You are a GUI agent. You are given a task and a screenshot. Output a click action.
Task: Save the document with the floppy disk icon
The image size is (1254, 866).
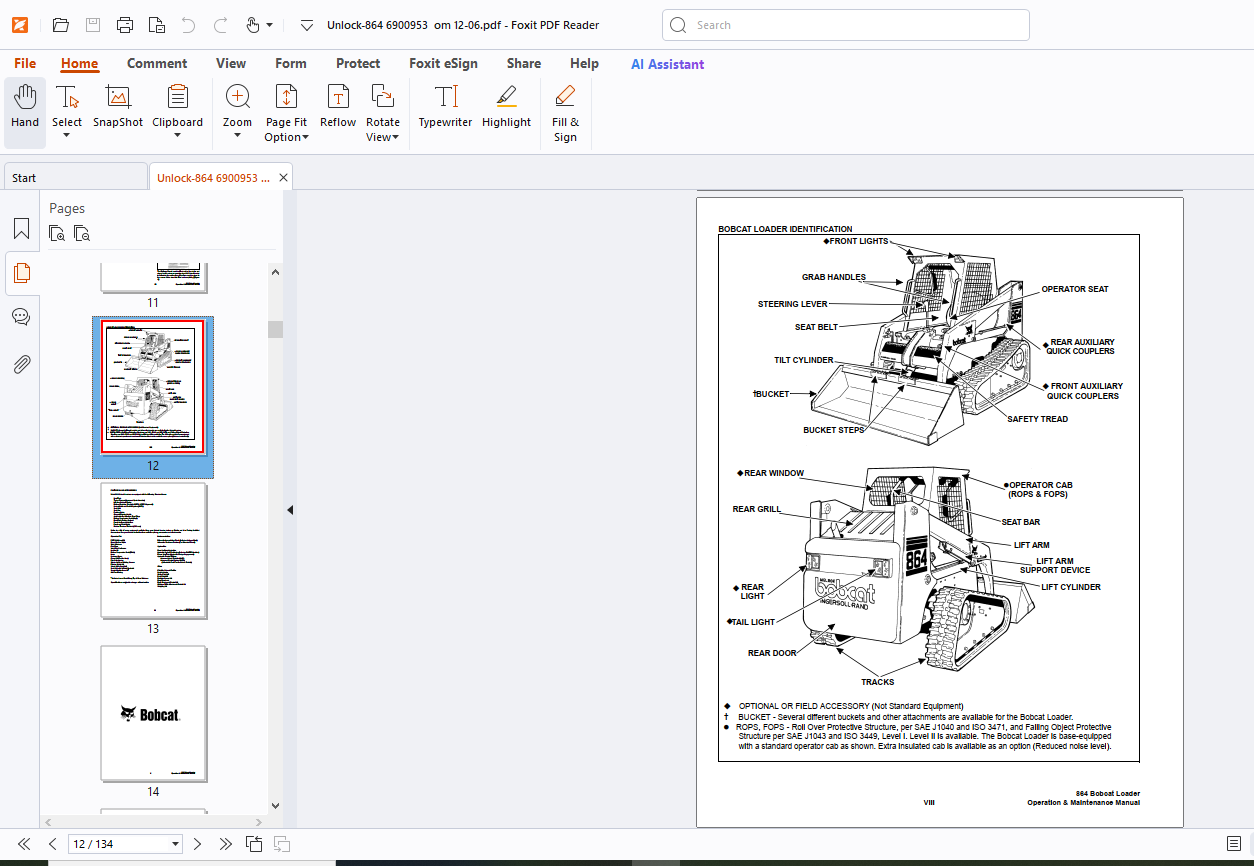point(93,25)
